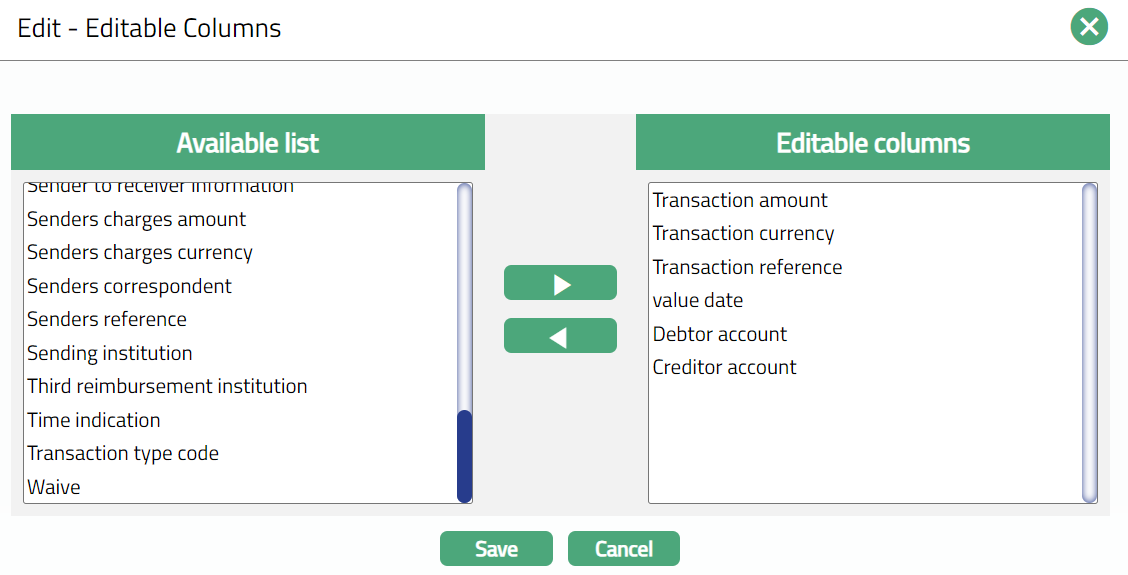Select Senders charges currency item

pos(140,253)
